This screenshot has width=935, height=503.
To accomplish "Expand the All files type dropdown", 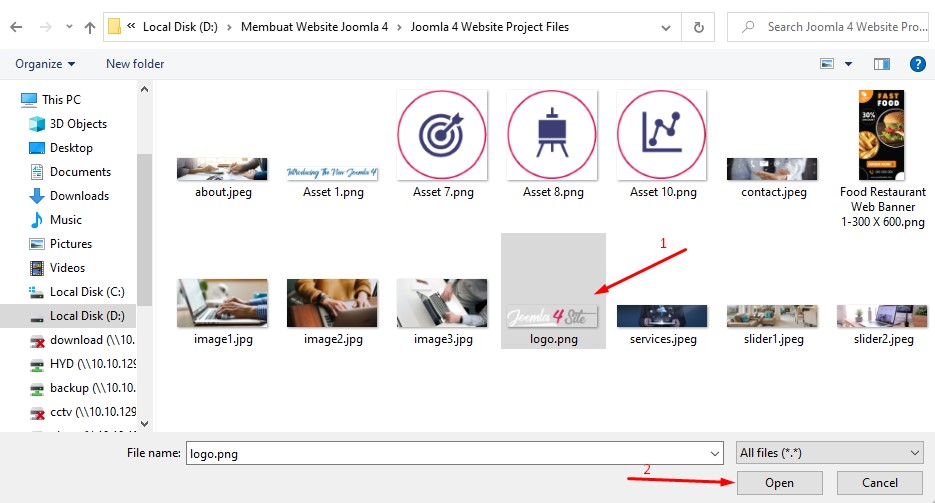I will tap(828, 453).
